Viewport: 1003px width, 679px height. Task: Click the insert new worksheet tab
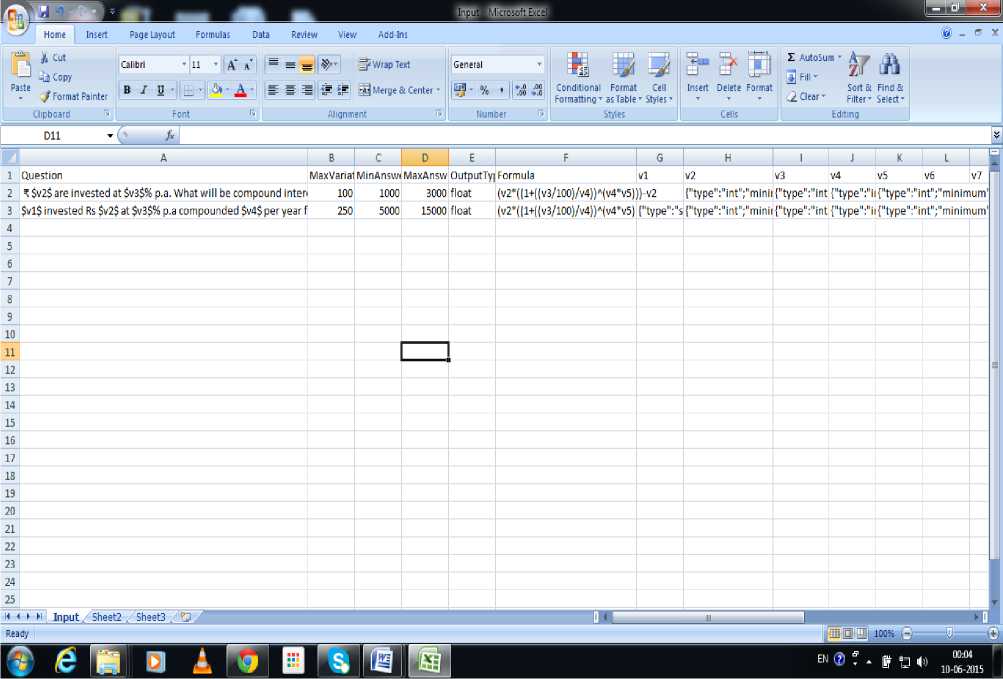(186, 617)
